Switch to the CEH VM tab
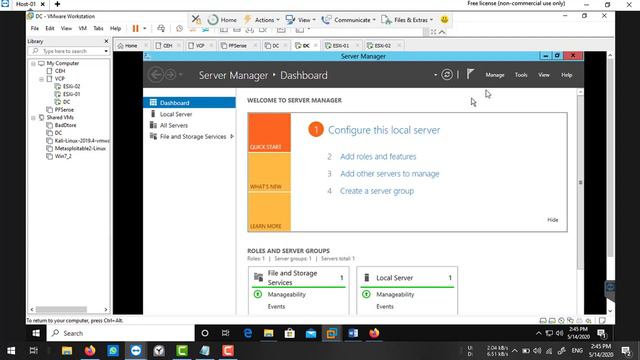 pos(167,46)
